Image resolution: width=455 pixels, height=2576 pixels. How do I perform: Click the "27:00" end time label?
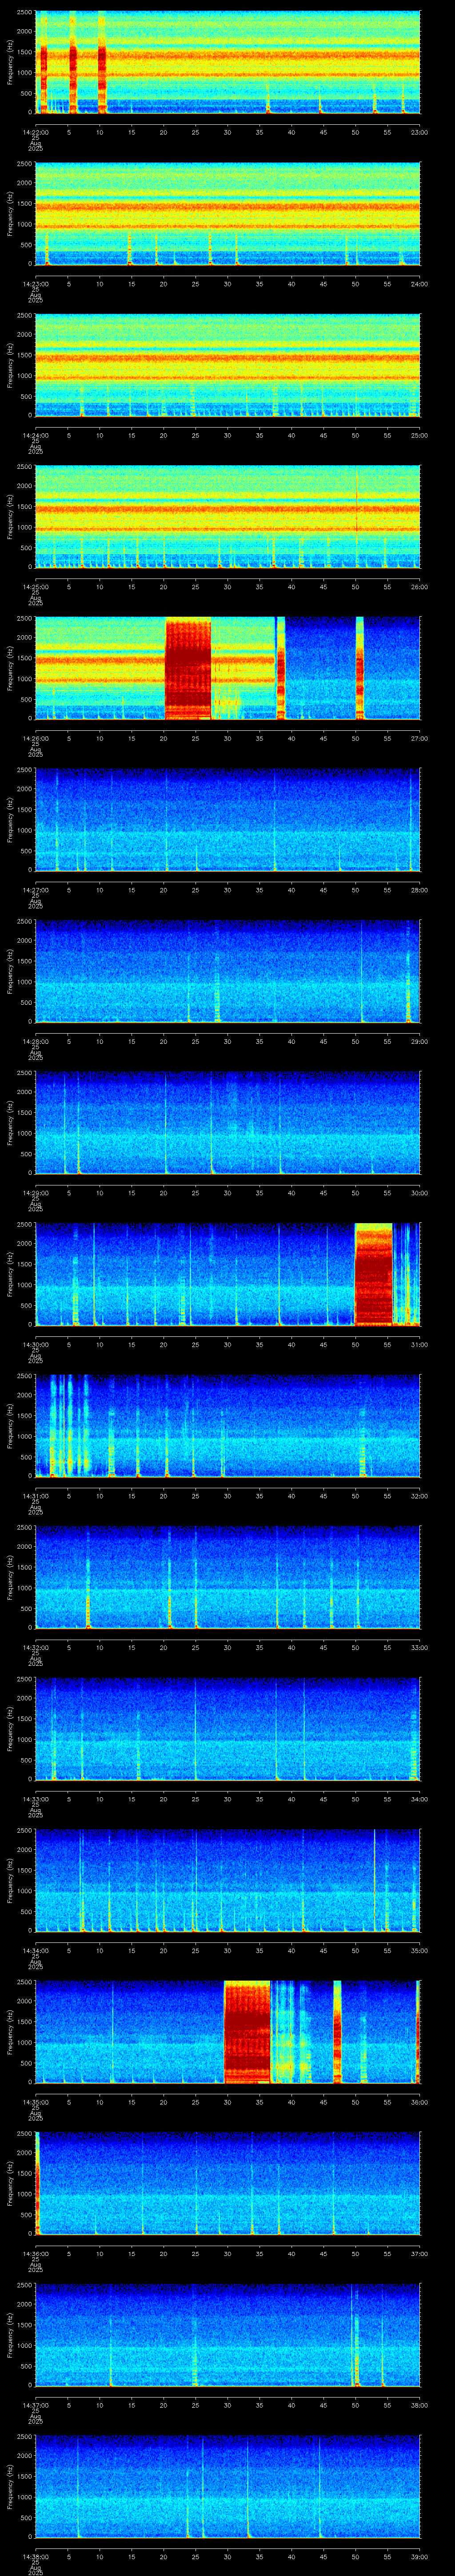(x=420, y=738)
